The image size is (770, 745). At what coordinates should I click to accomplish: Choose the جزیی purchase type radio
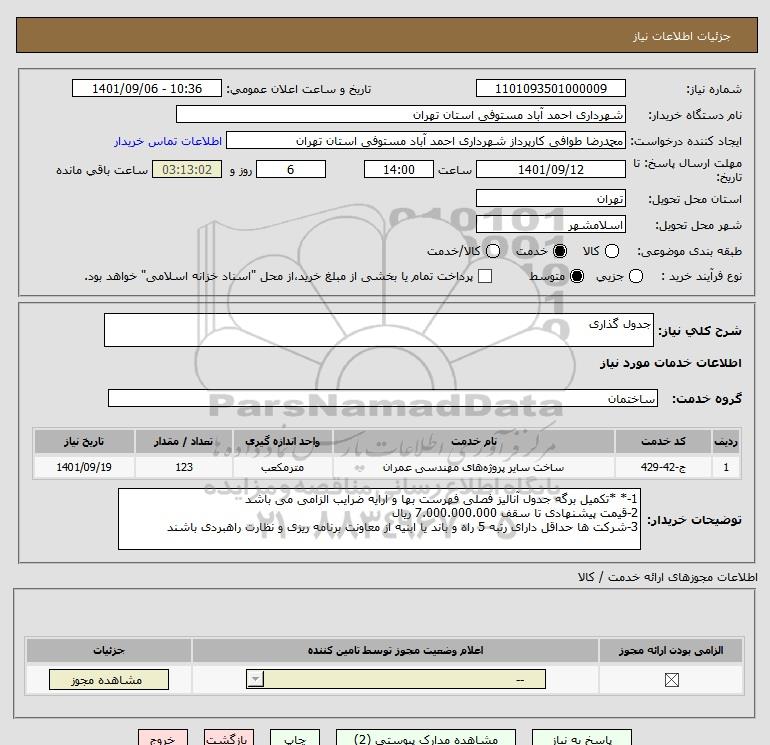[x=635, y=276]
